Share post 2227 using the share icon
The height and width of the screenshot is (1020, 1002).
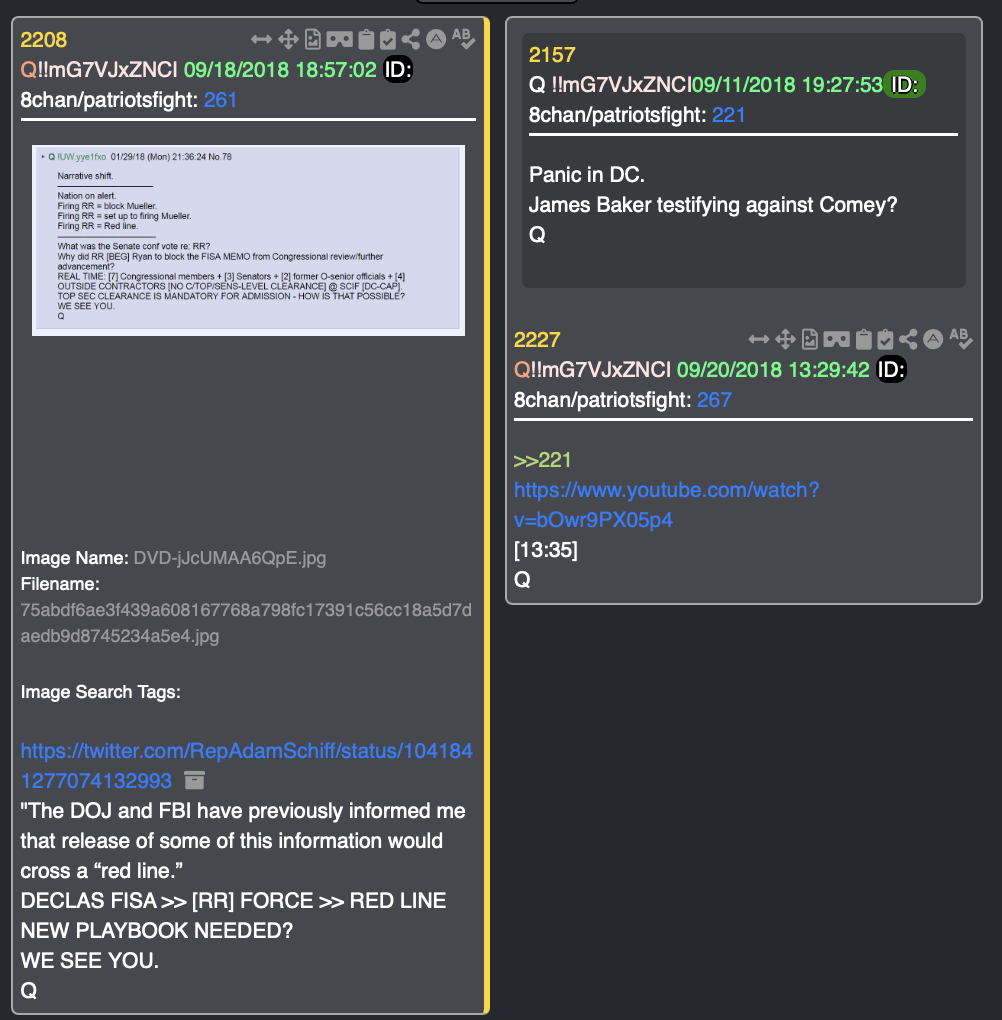coord(908,340)
